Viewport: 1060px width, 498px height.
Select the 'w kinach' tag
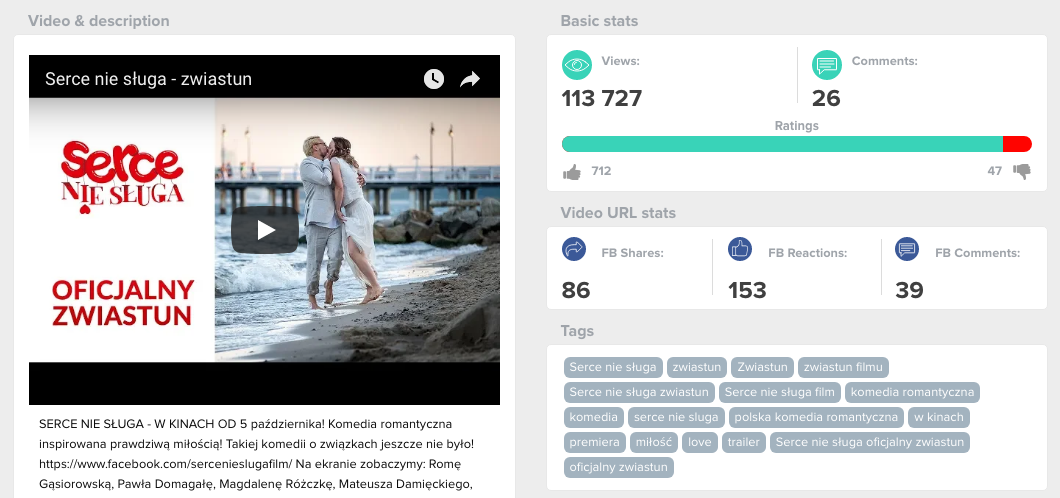coord(938,417)
